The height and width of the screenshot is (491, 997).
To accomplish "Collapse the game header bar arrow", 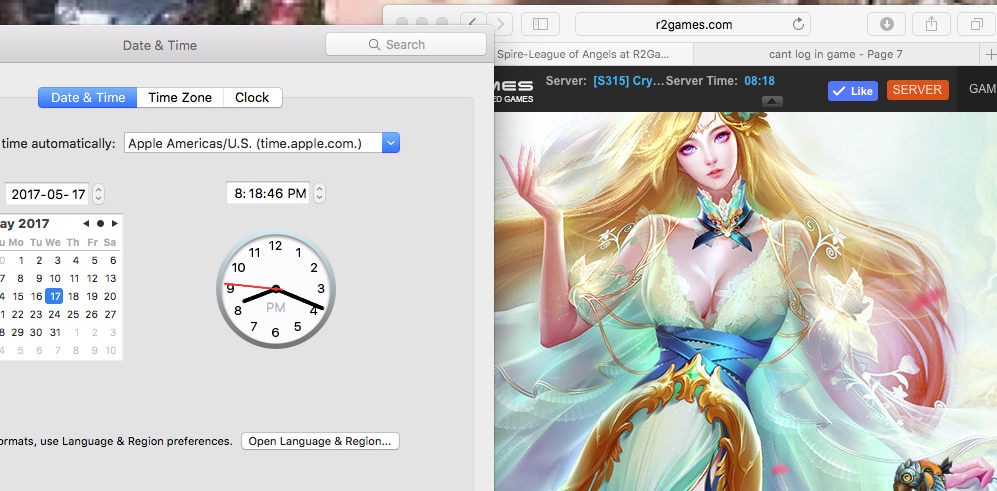I will point(772,101).
